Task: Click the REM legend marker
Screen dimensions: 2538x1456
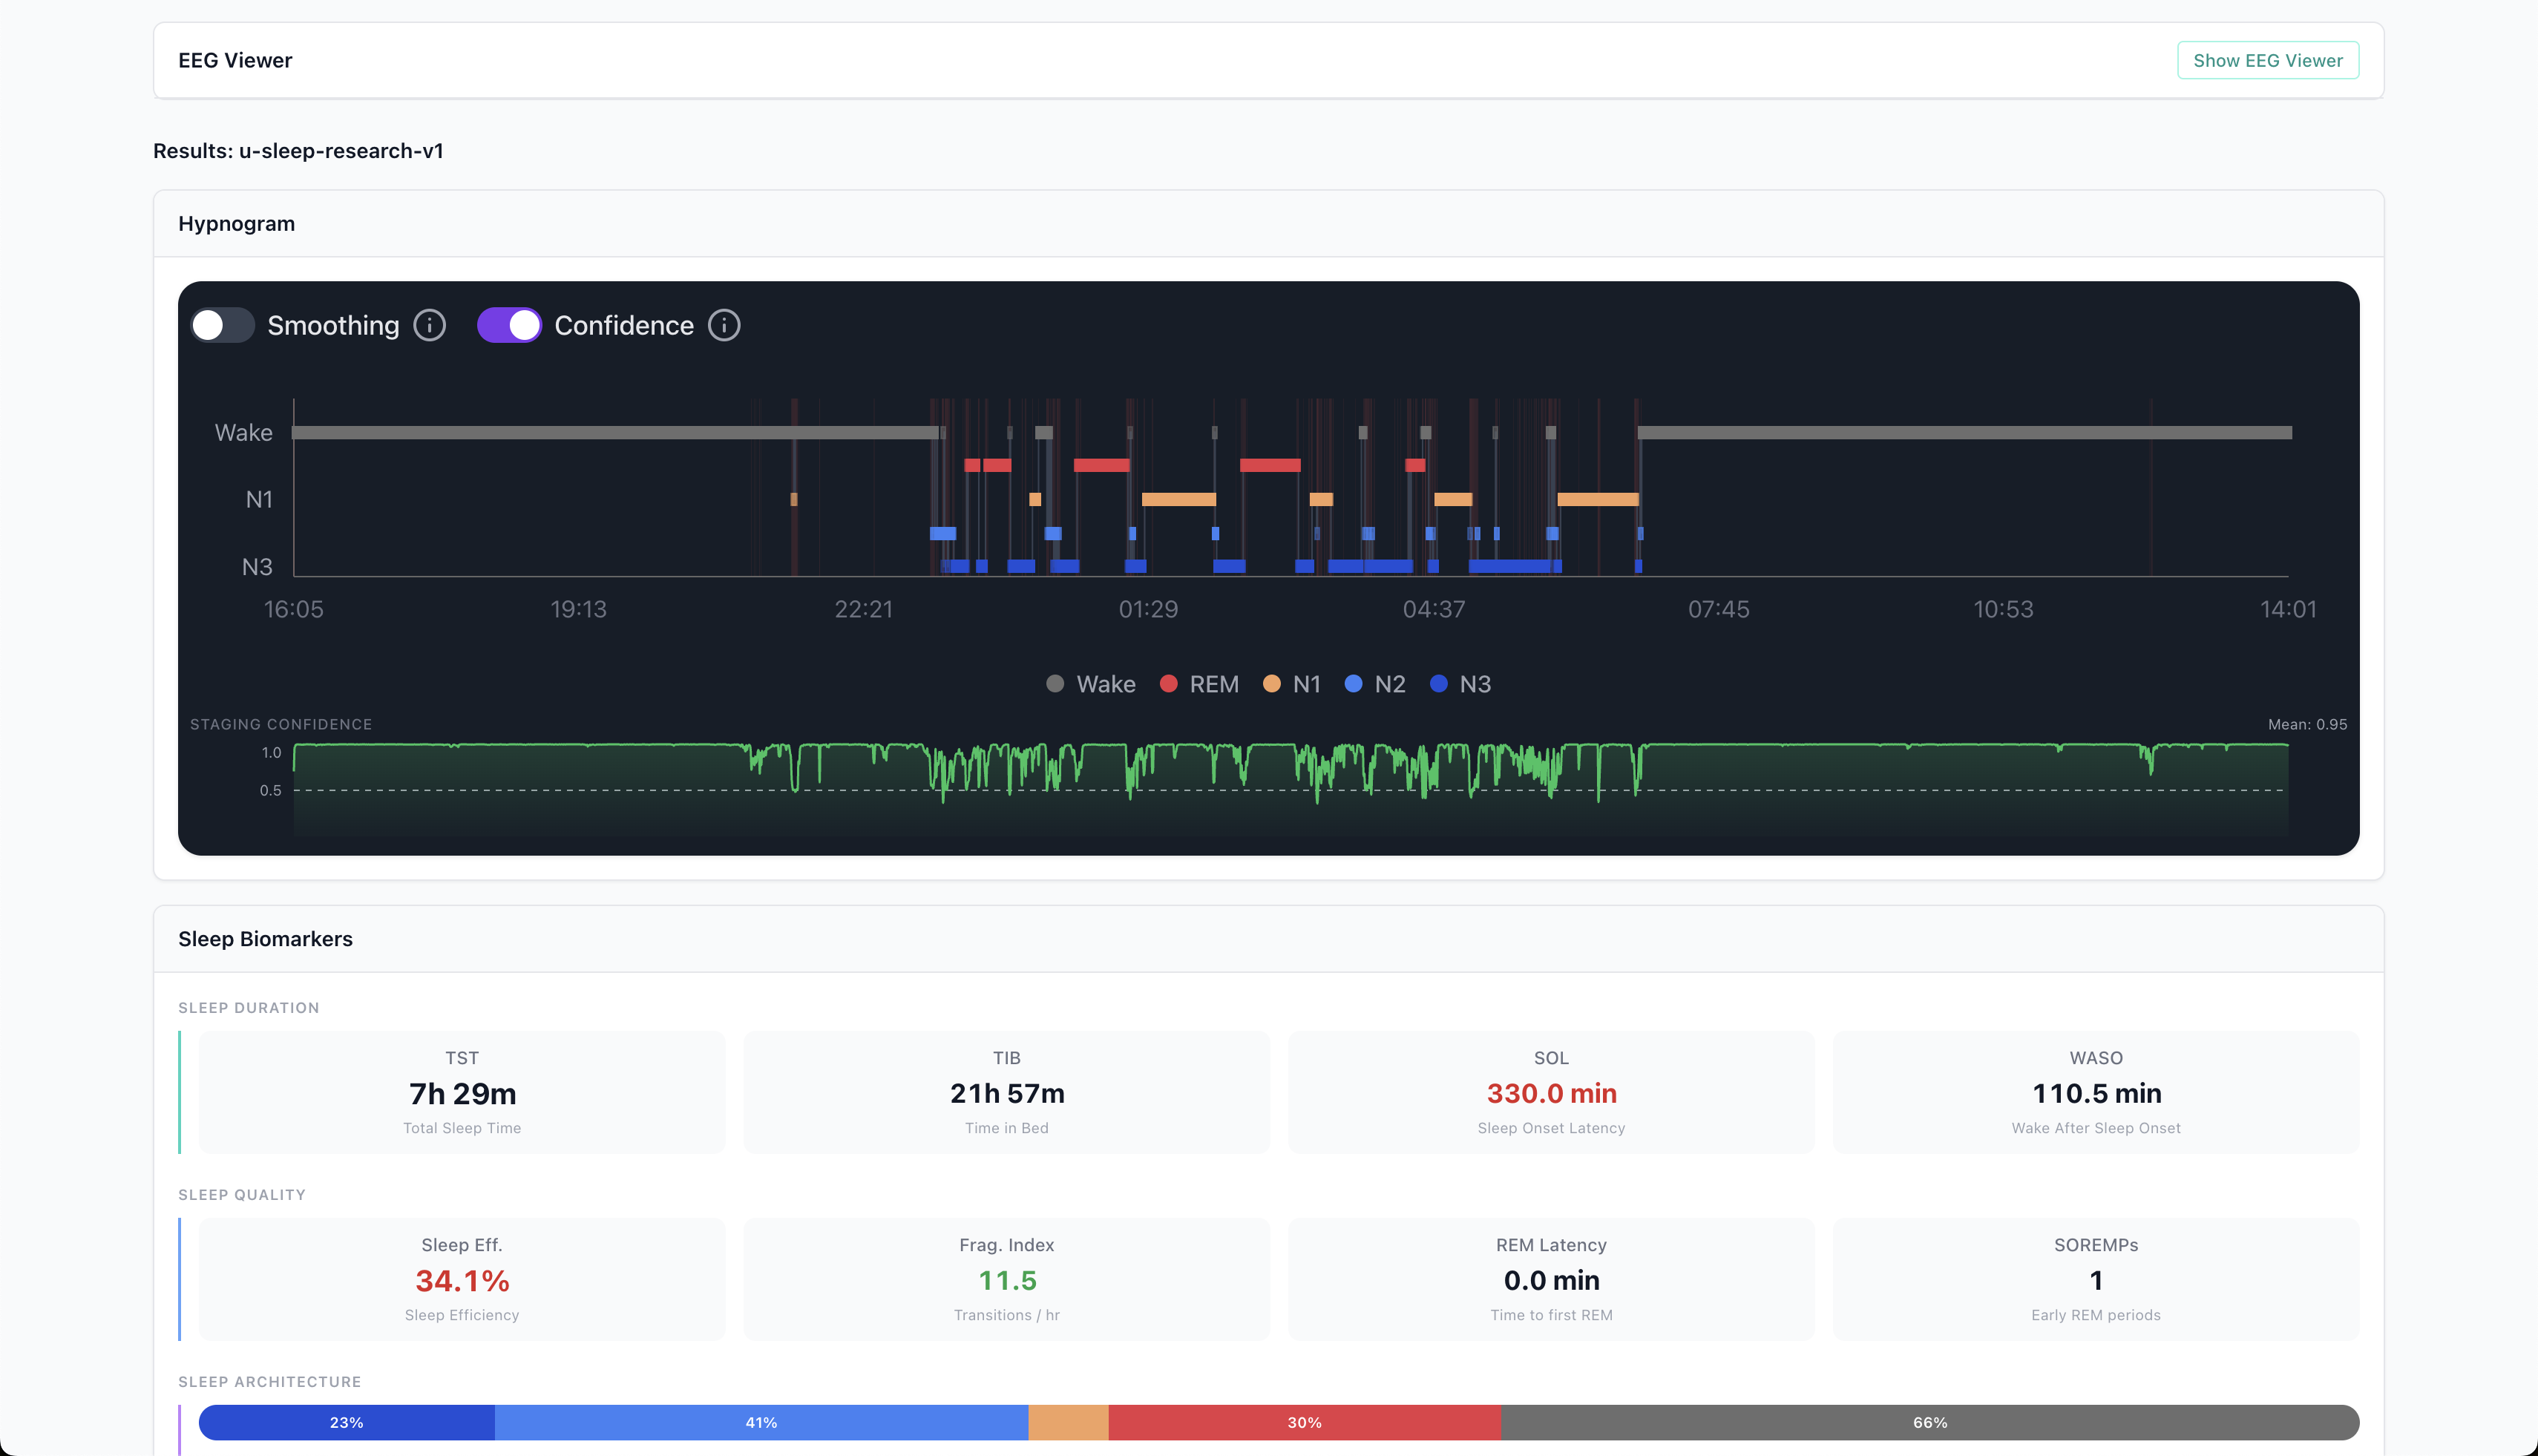Action: tap(1167, 684)
